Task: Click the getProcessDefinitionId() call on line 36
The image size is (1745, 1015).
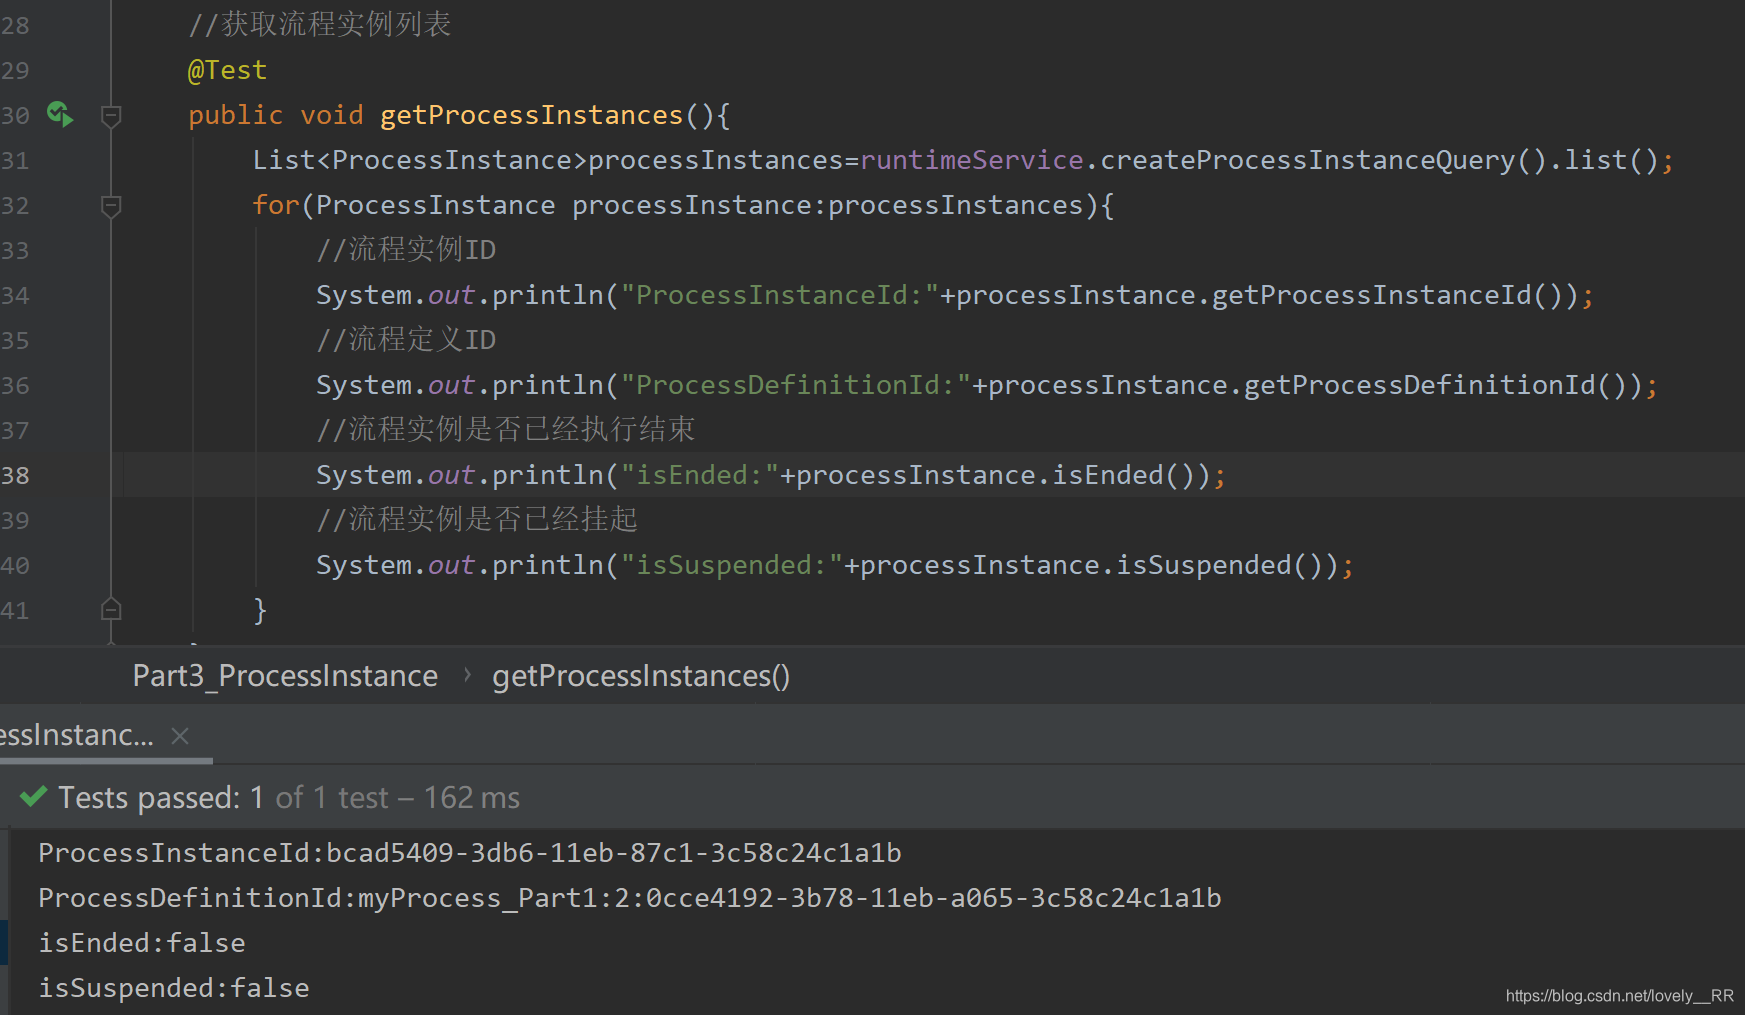Action: [x=1435, y=385]
